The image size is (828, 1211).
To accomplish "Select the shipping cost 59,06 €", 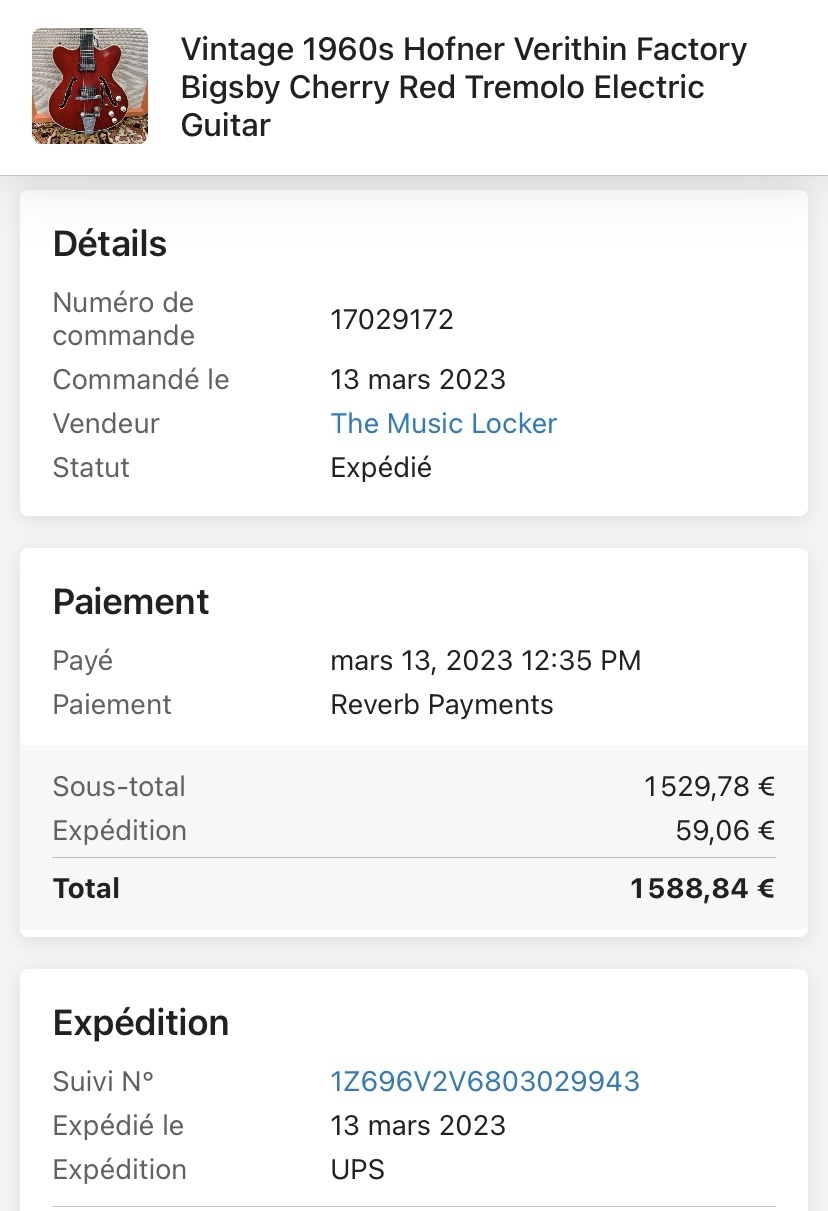I will click(725, 831).
